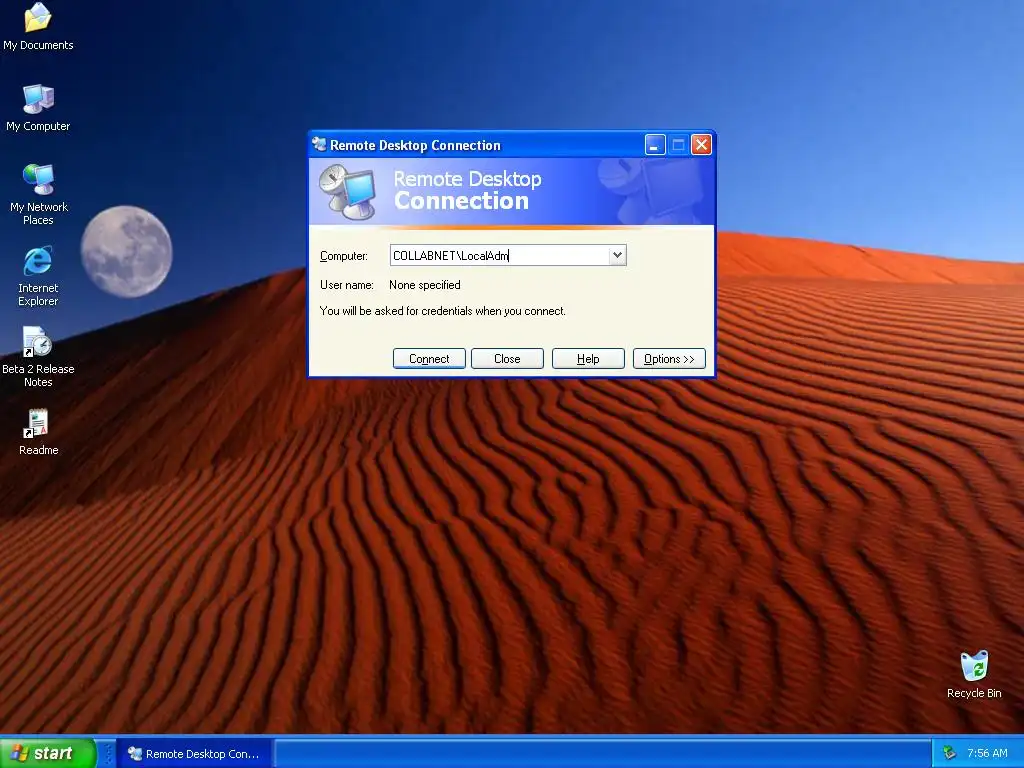
Task: Click the Remote Desktop Connection banner computer icon
Action: click(x=348, y=192)
